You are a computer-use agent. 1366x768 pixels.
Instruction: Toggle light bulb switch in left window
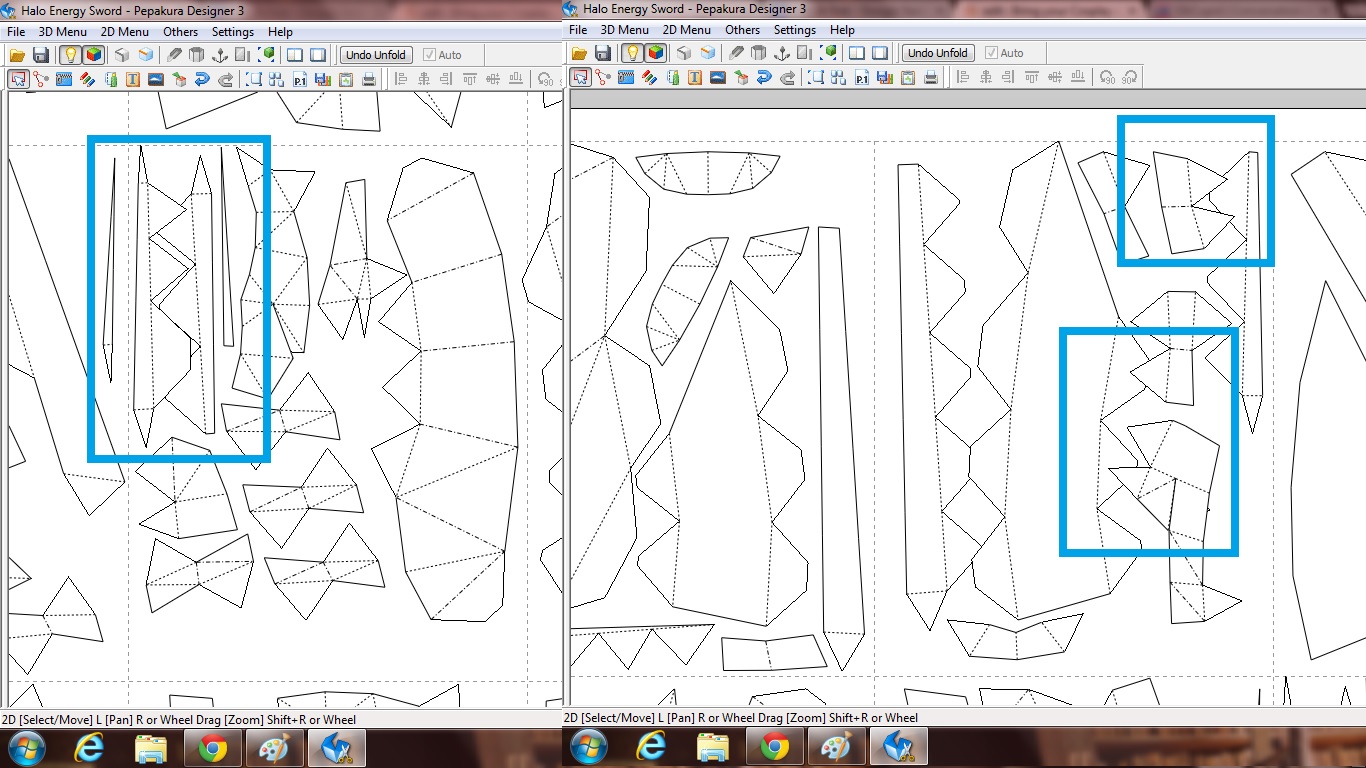[x=71, y=55]
